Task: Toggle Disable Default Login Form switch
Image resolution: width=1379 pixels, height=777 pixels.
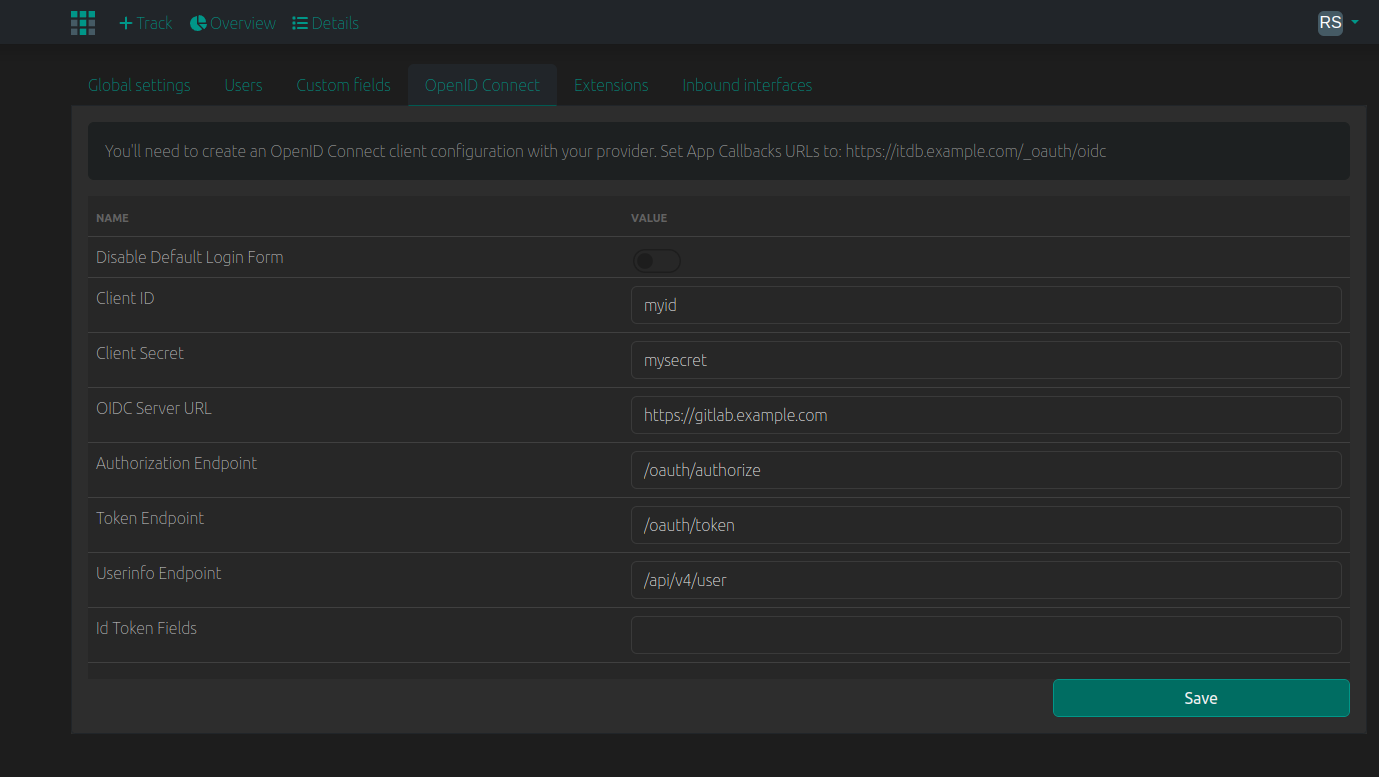Action: click(x=656, y=261)
